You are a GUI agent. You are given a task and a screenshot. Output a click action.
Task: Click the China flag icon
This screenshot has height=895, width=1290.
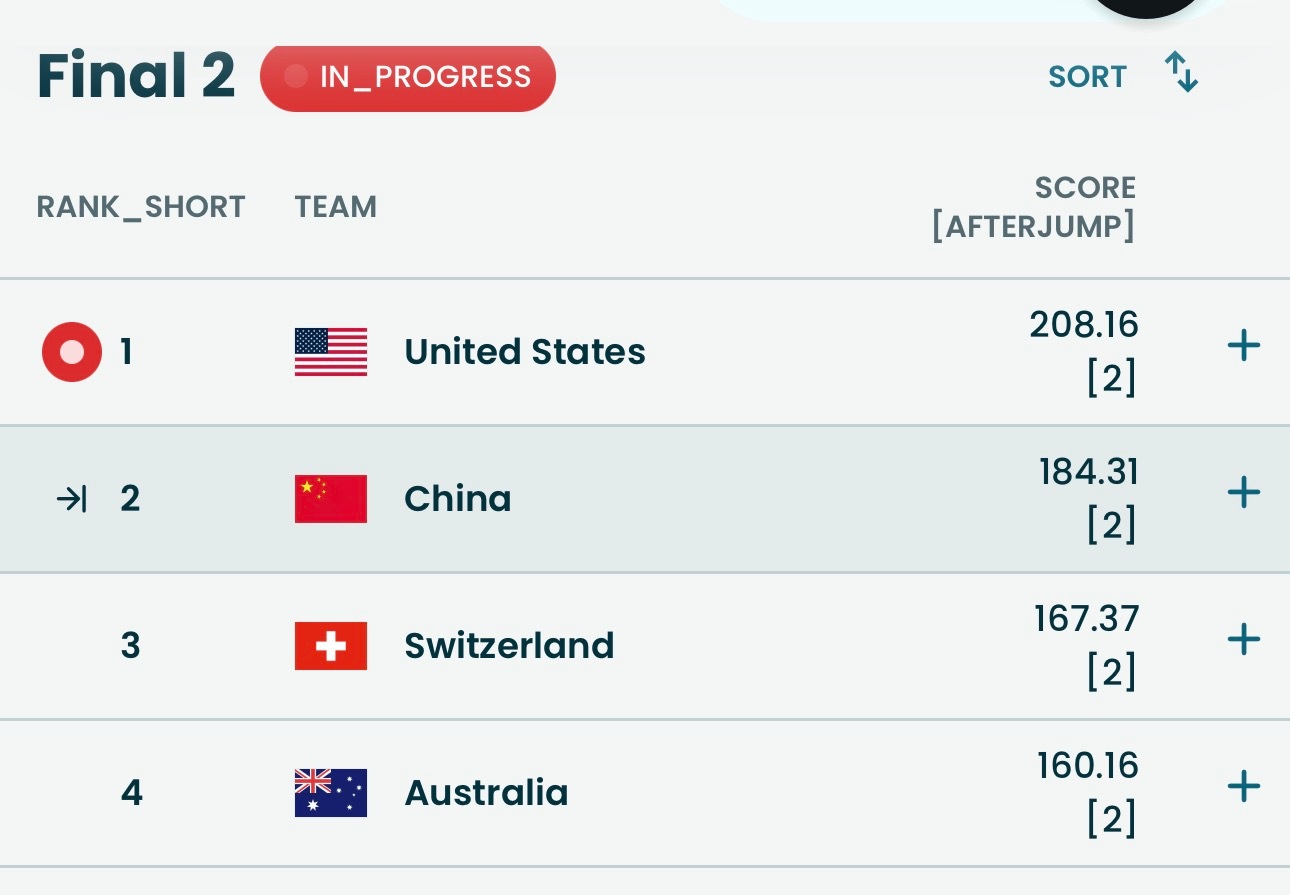coord(330,499)
